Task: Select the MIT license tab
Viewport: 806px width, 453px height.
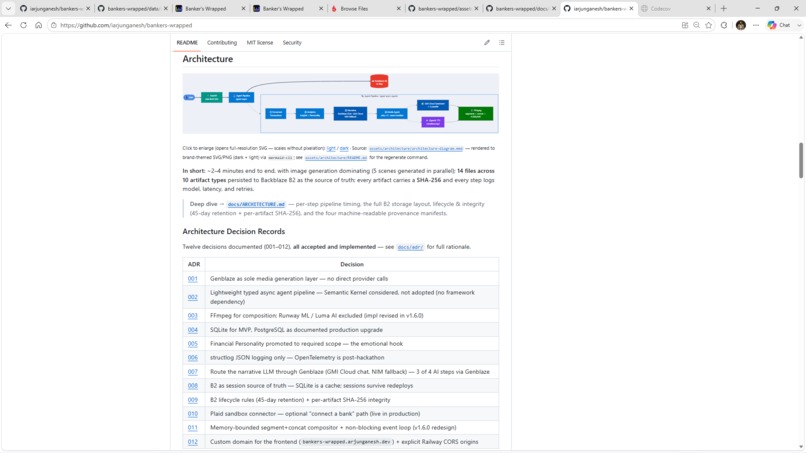Action: pyautogui.click(x=260, y=43)
